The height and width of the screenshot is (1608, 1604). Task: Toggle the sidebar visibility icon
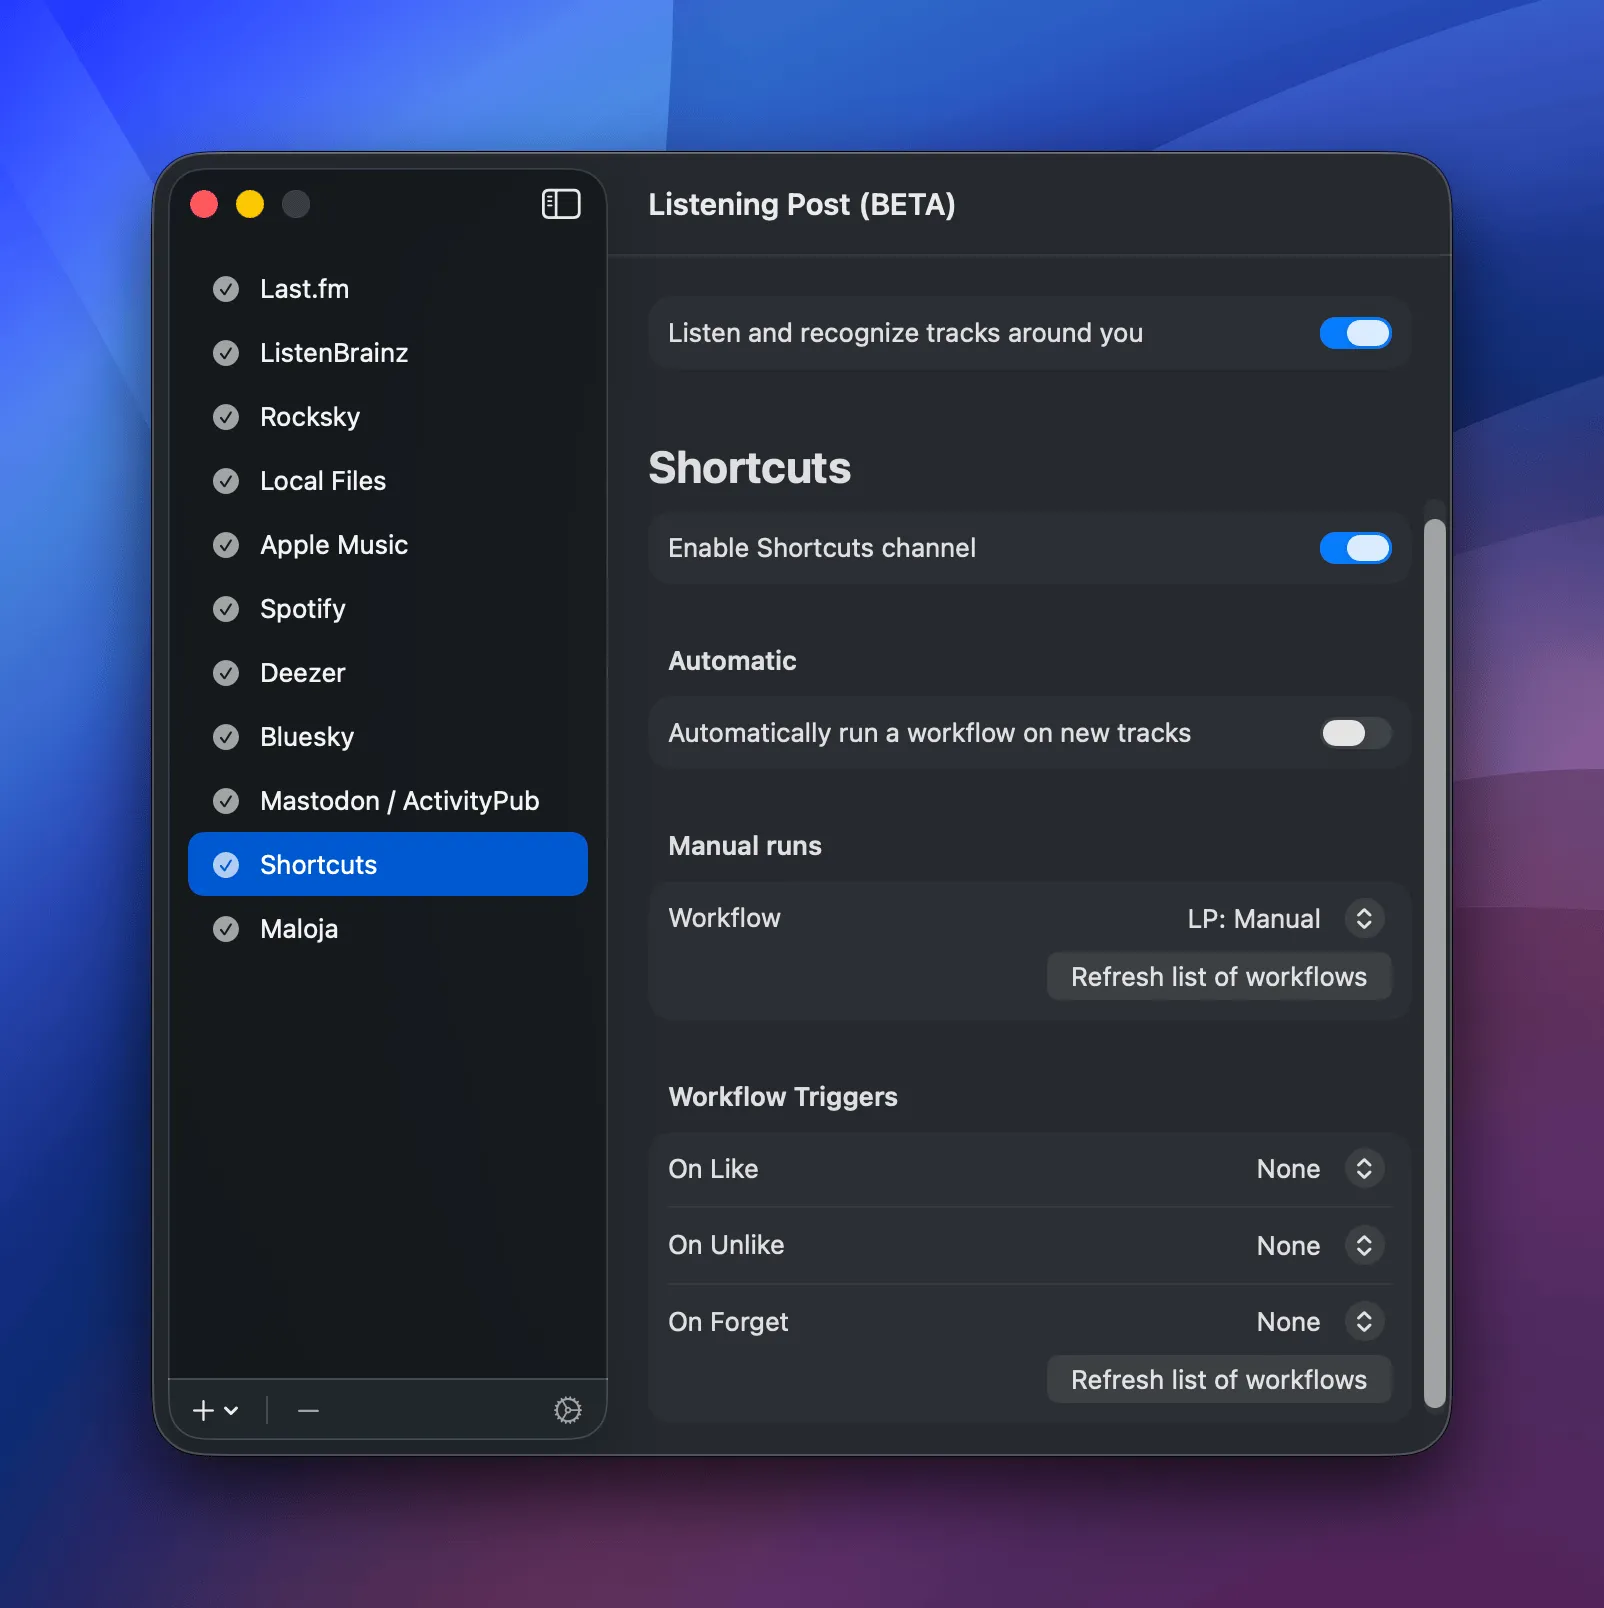tap(561, 204)
